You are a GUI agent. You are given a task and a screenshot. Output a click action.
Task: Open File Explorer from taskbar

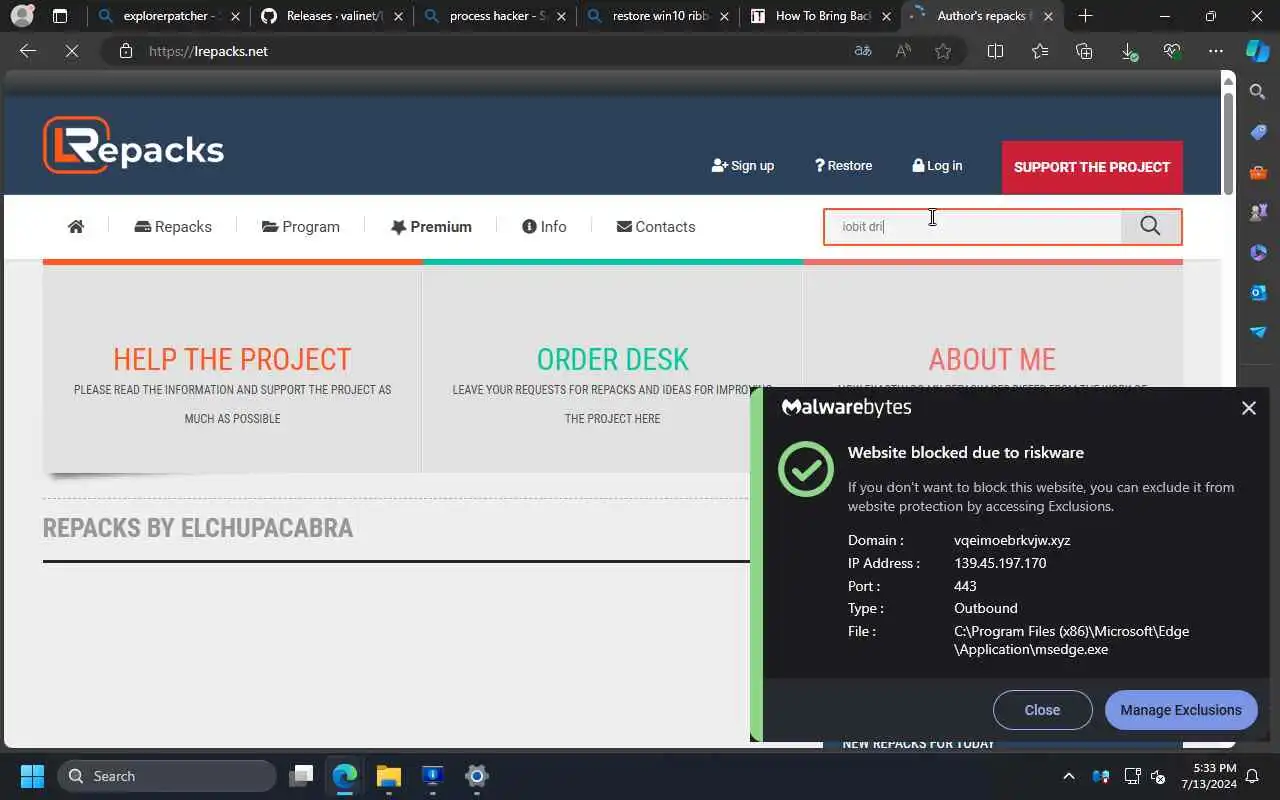(389, 776)
